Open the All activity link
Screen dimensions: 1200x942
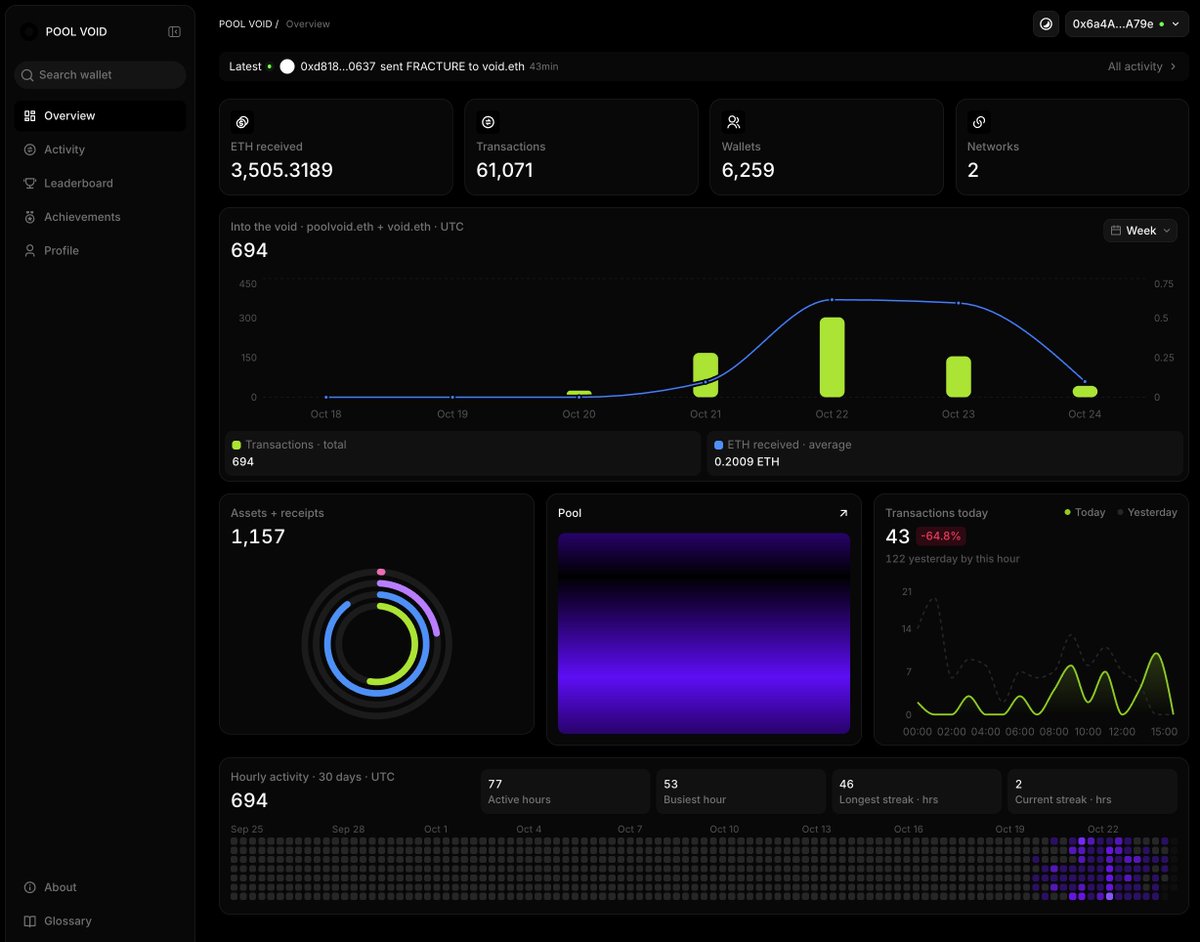1142,67
